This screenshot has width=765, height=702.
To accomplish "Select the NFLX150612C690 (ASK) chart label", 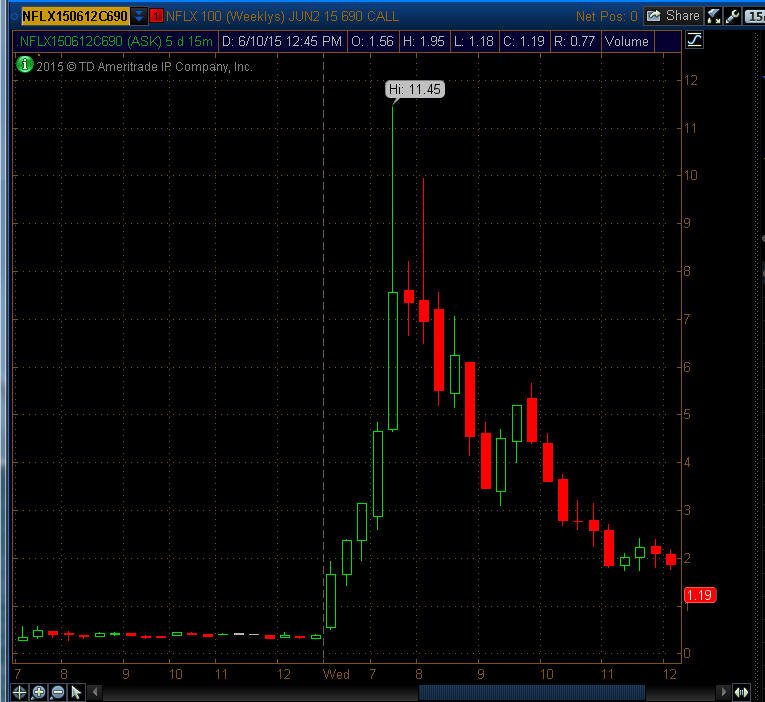I will tap(116, 41).
